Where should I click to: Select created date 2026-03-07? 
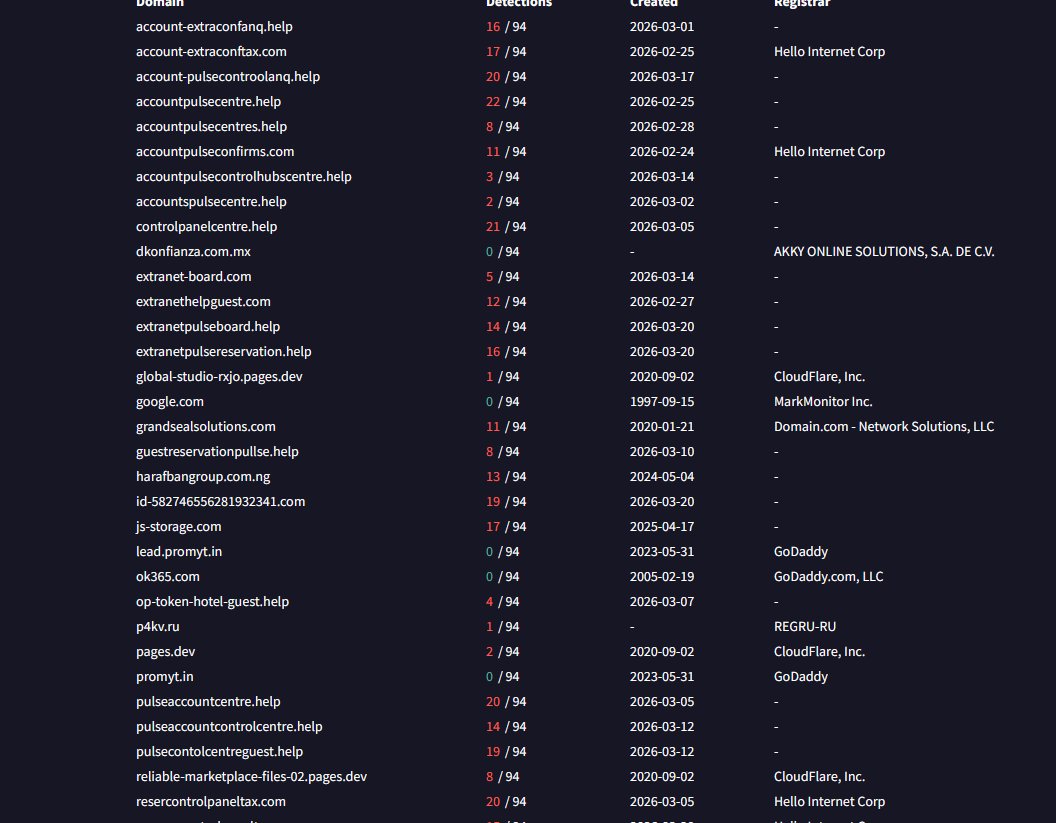662,601
